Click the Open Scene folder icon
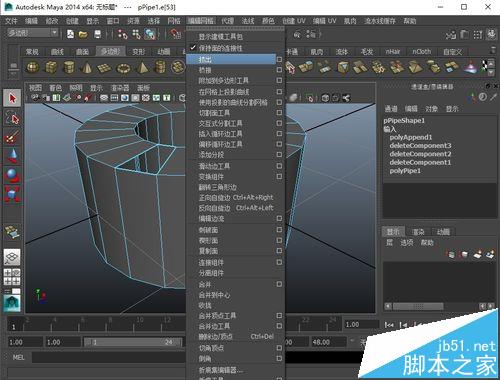Viewport: 500px width, 380px height. coord(83,34)
